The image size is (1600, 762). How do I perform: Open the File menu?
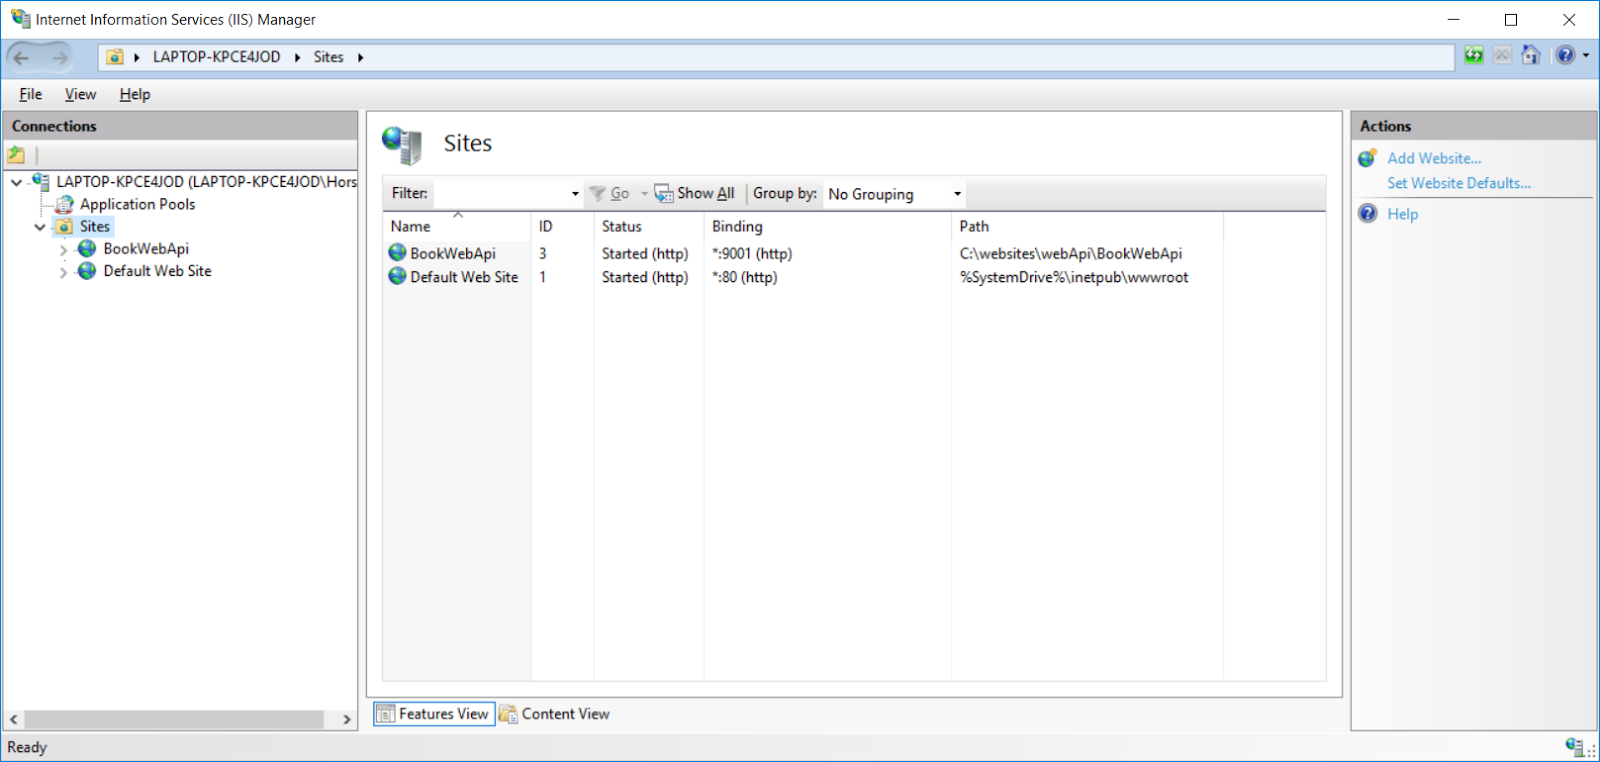click(30, 94)
